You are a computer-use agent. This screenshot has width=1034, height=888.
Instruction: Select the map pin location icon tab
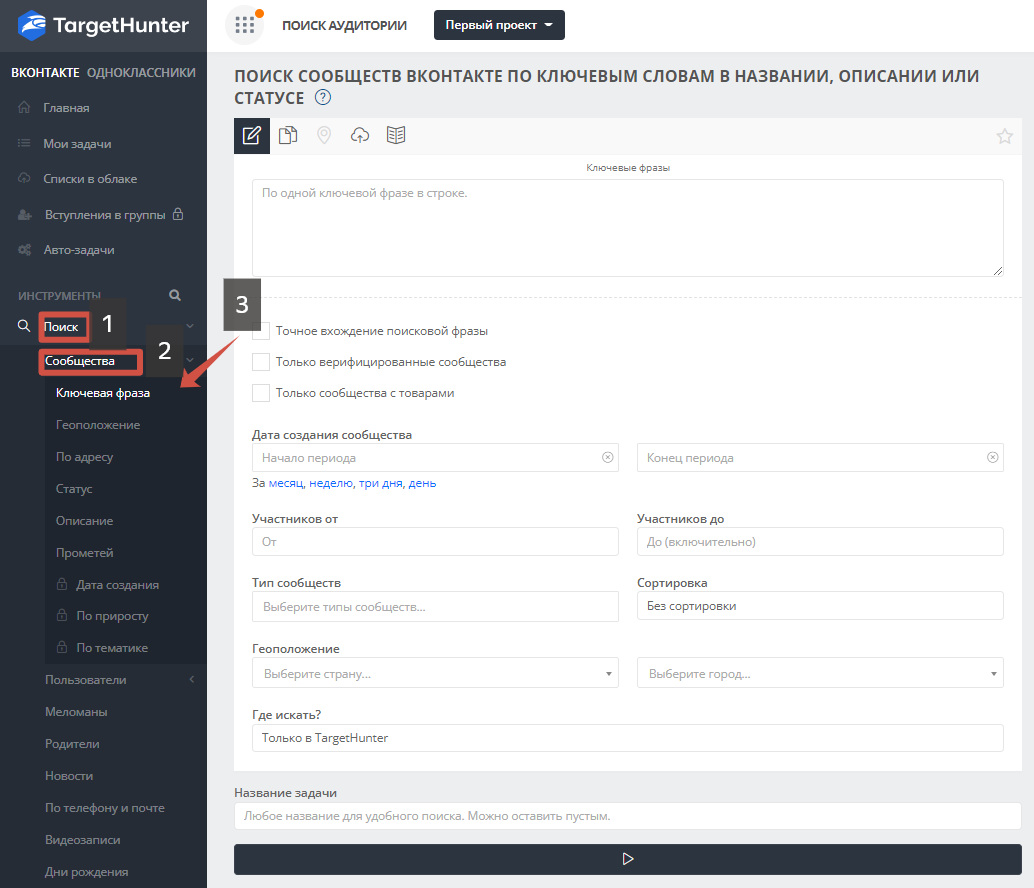pyautogui.click(x=324, y=136)
